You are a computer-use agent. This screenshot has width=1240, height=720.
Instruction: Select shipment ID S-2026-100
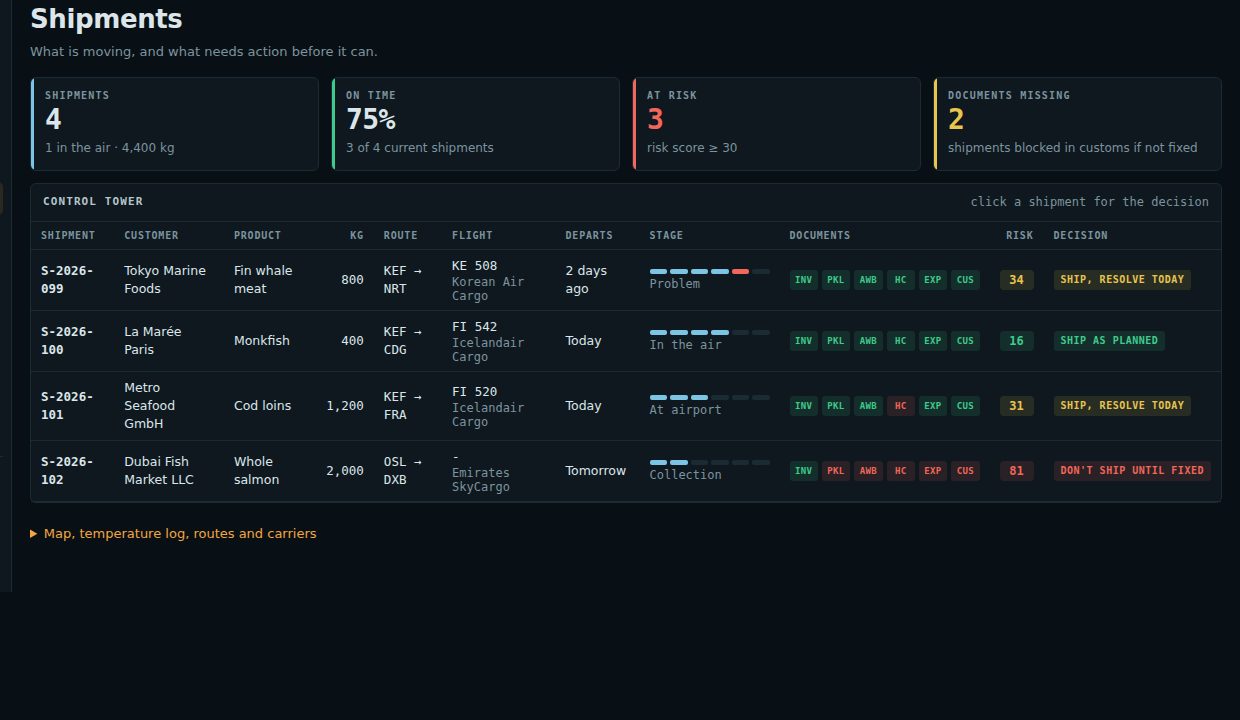[67, 341]
